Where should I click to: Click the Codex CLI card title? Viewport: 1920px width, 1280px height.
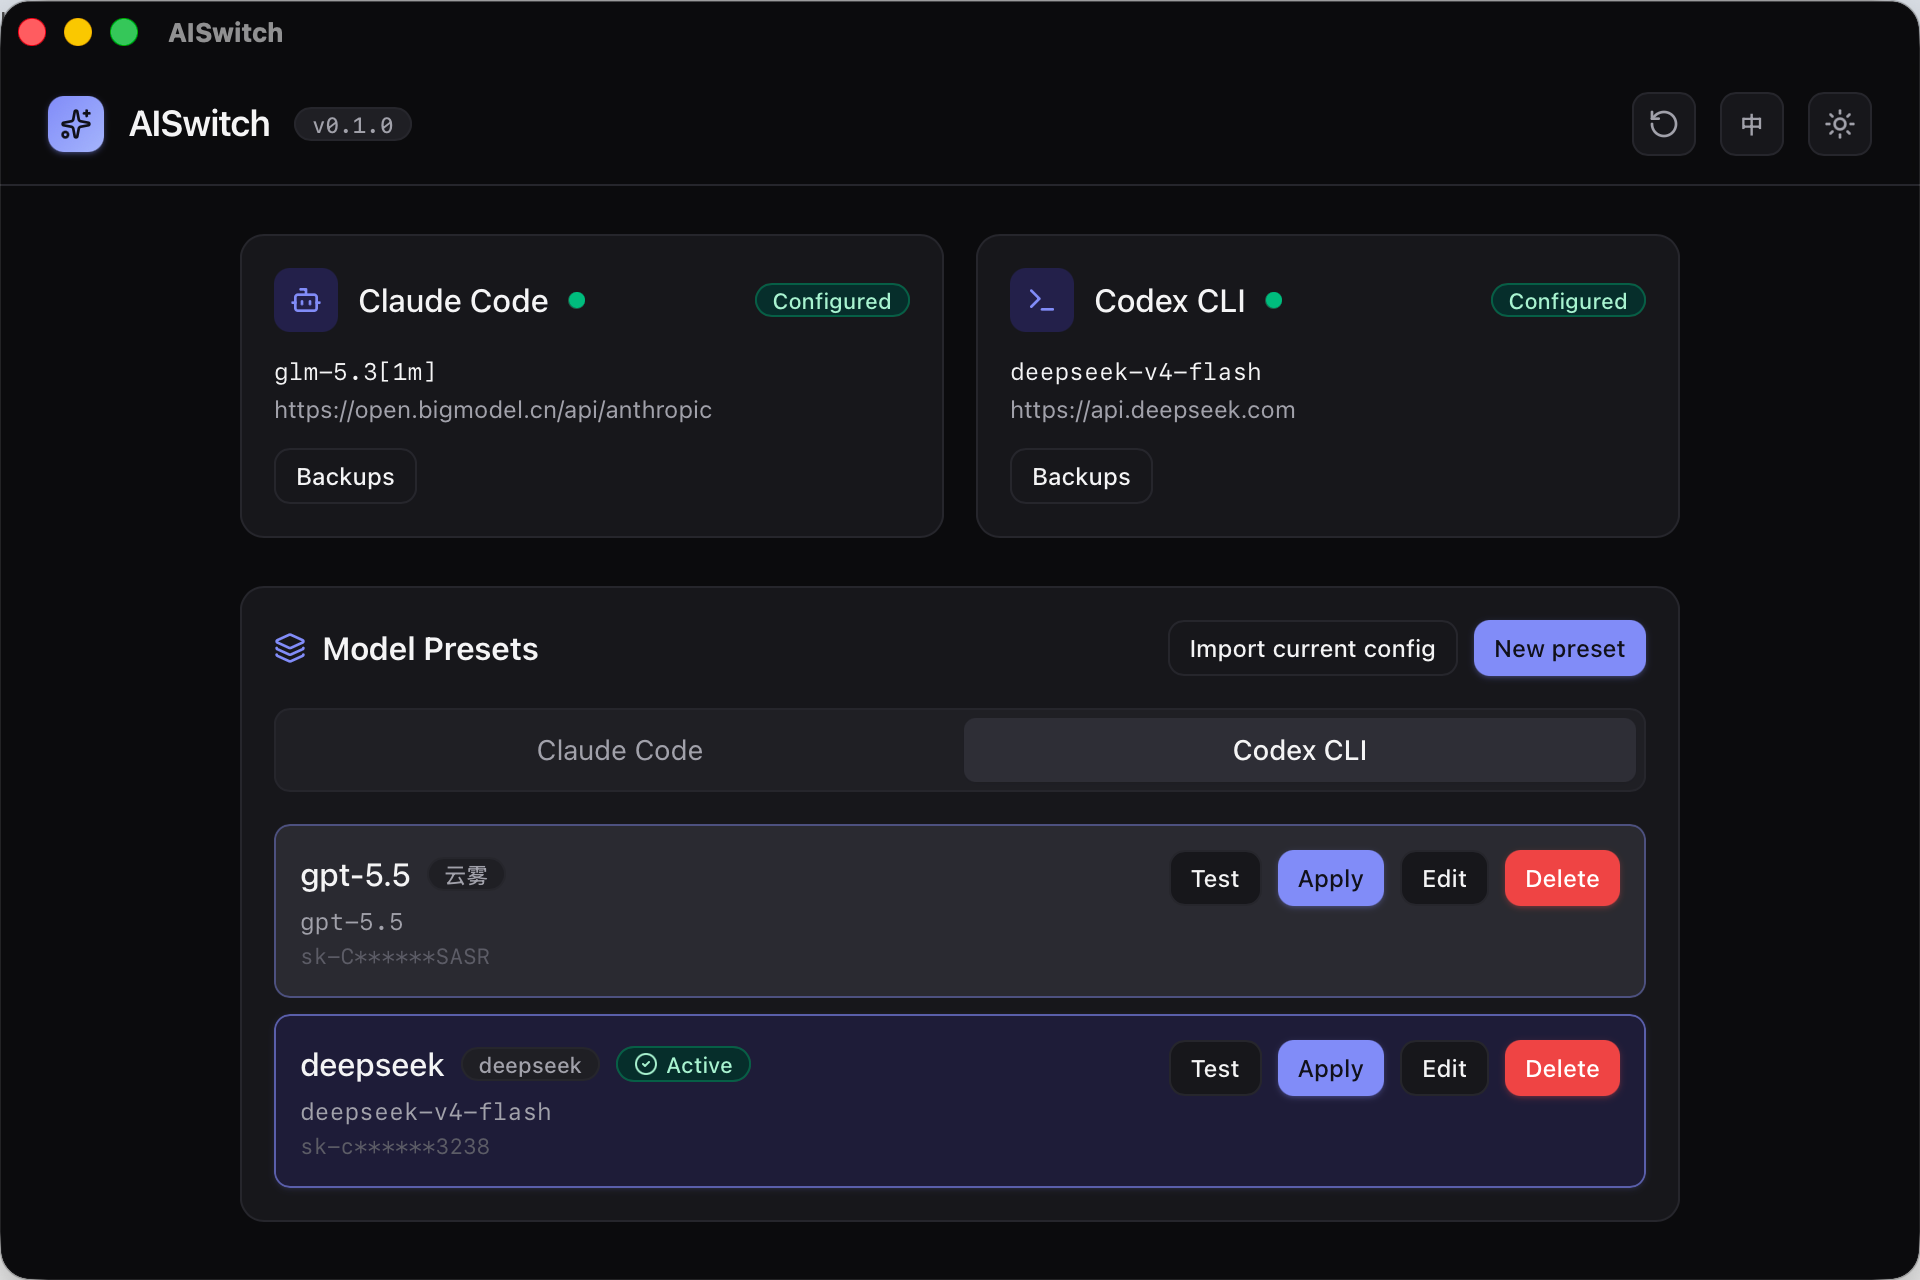tap(1170, 301)
